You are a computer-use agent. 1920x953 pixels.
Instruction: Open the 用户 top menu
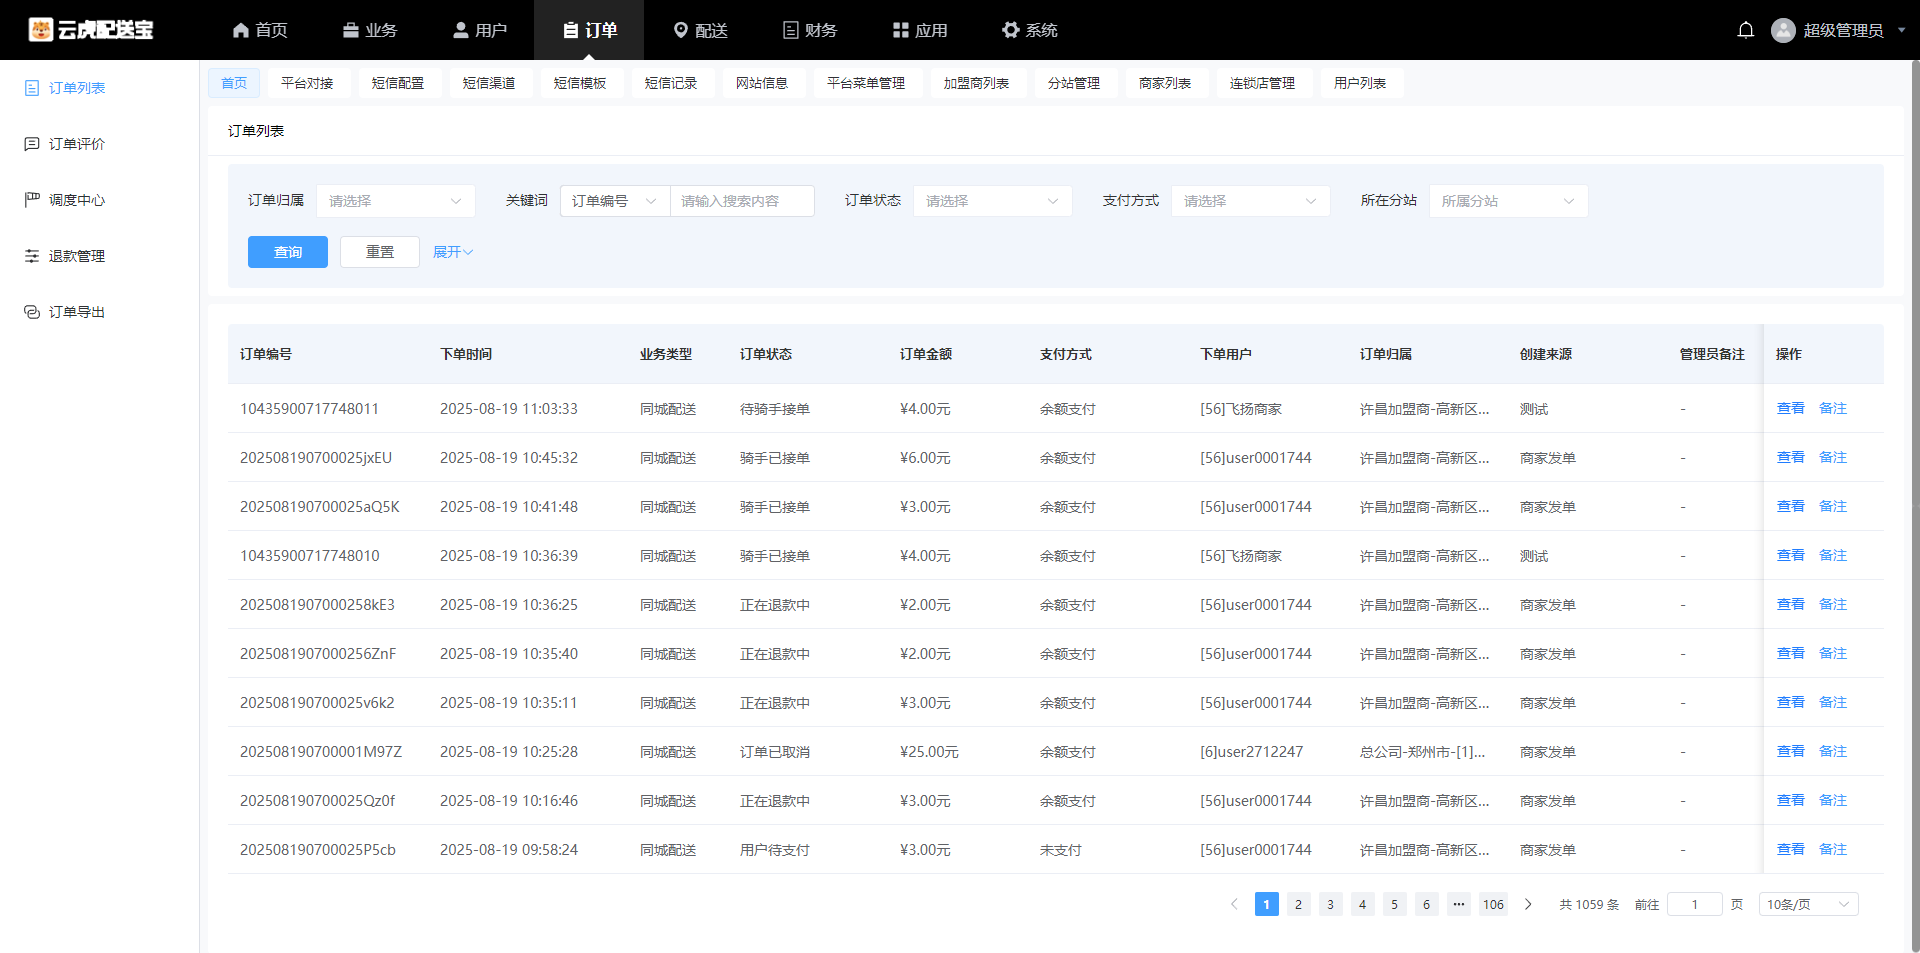[x=480, y=30]
